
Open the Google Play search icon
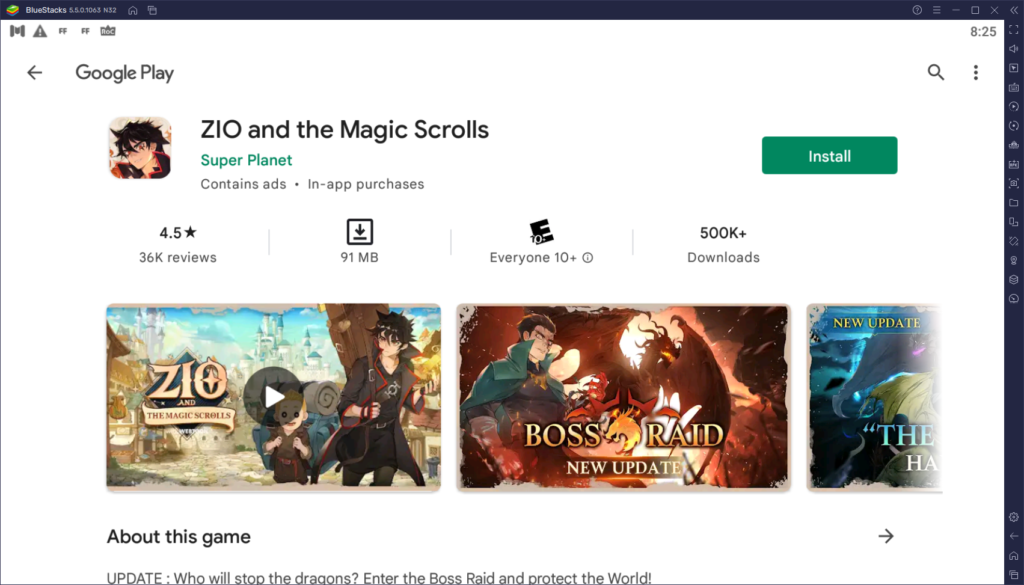[x=936, y=72]
